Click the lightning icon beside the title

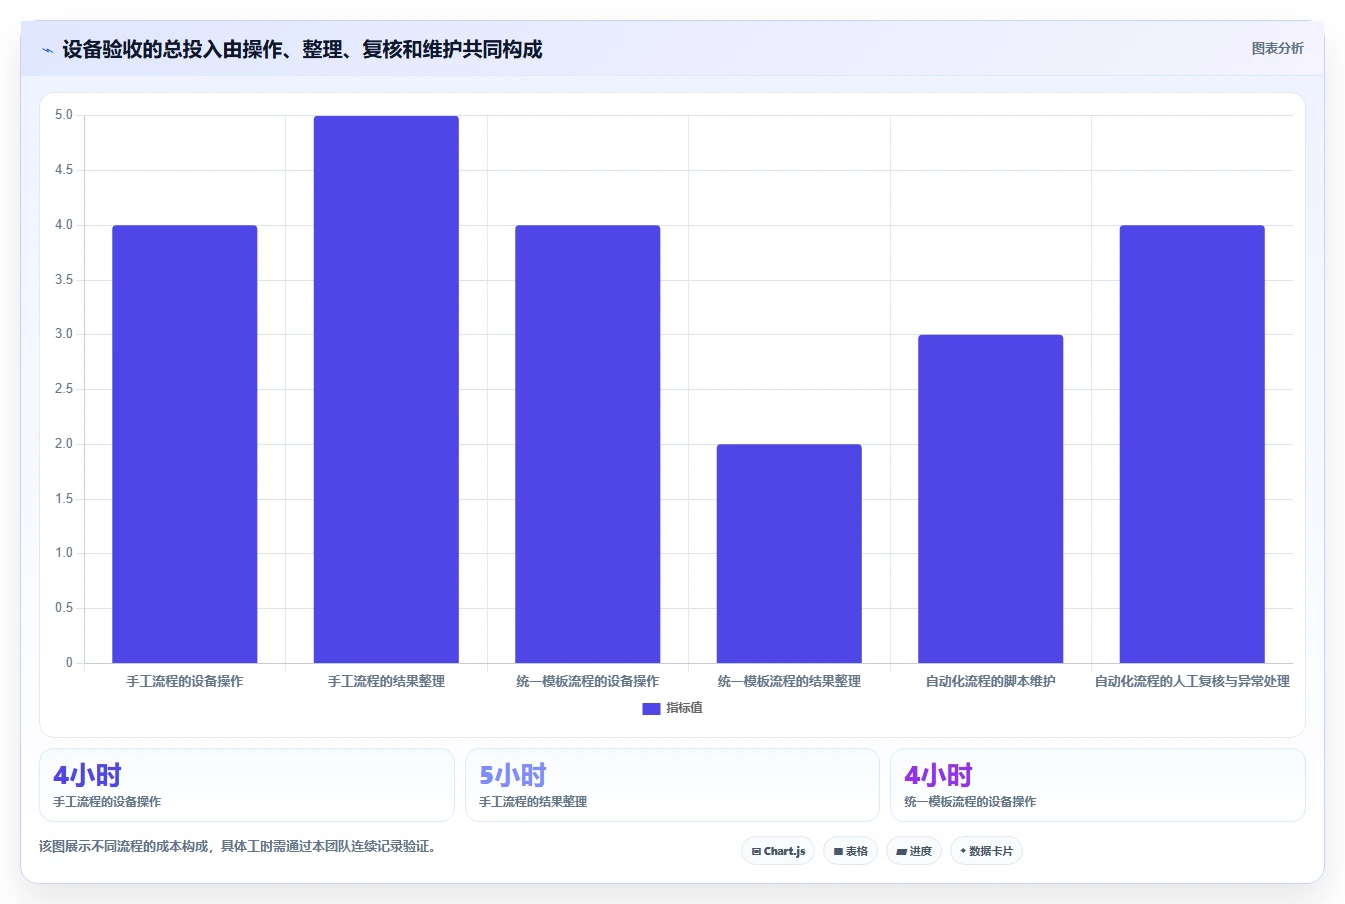(47, 50)
